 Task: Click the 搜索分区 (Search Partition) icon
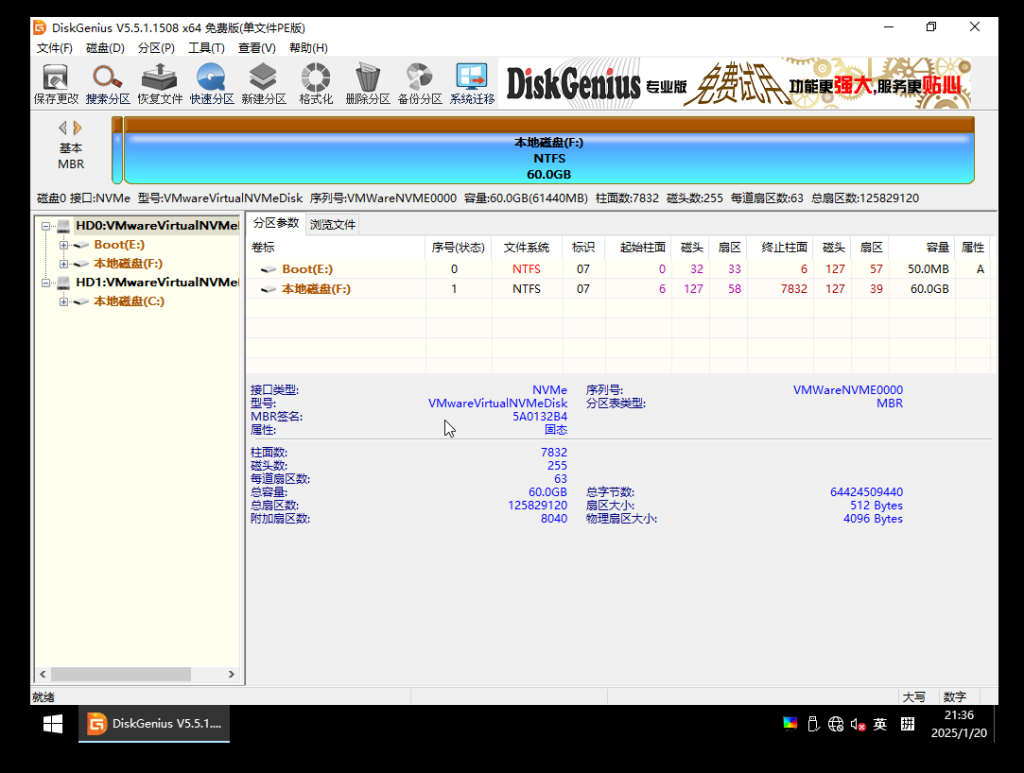coord(107,84)
